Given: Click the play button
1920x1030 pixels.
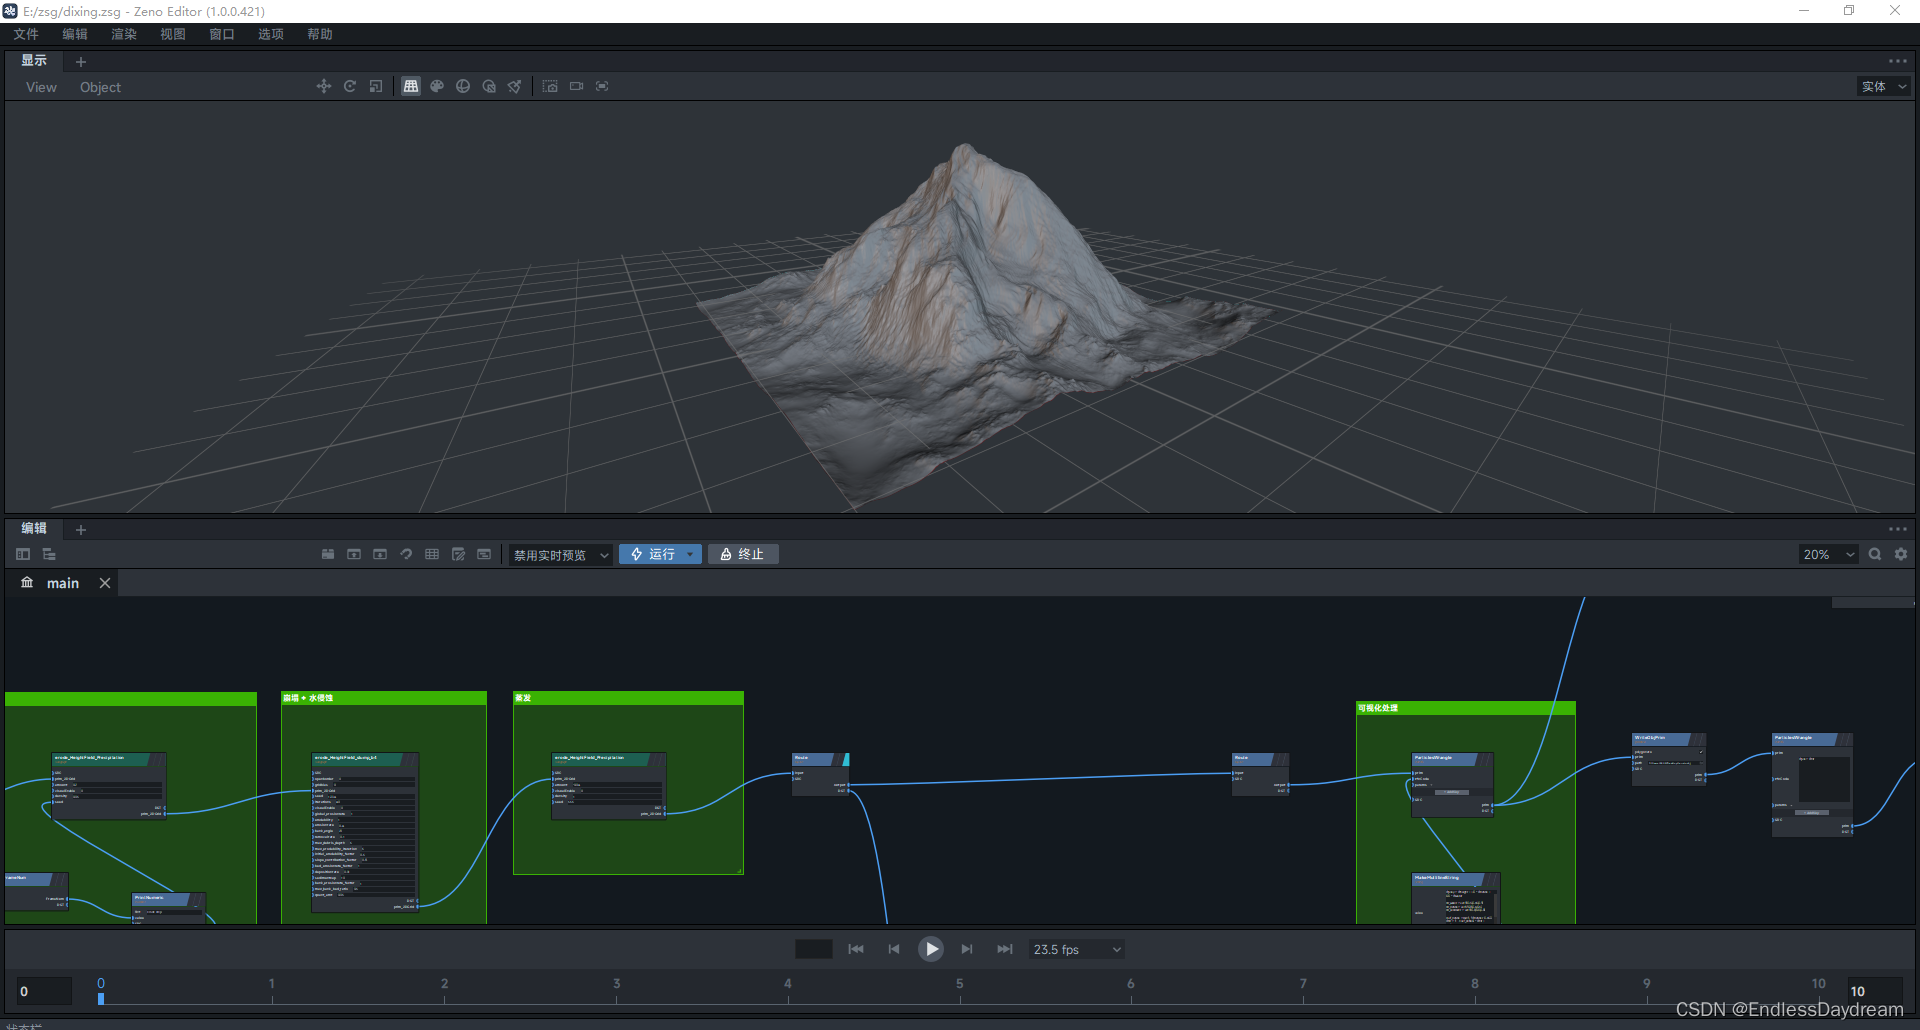Looking at the screenshot, I should click(x=931, y=949).
